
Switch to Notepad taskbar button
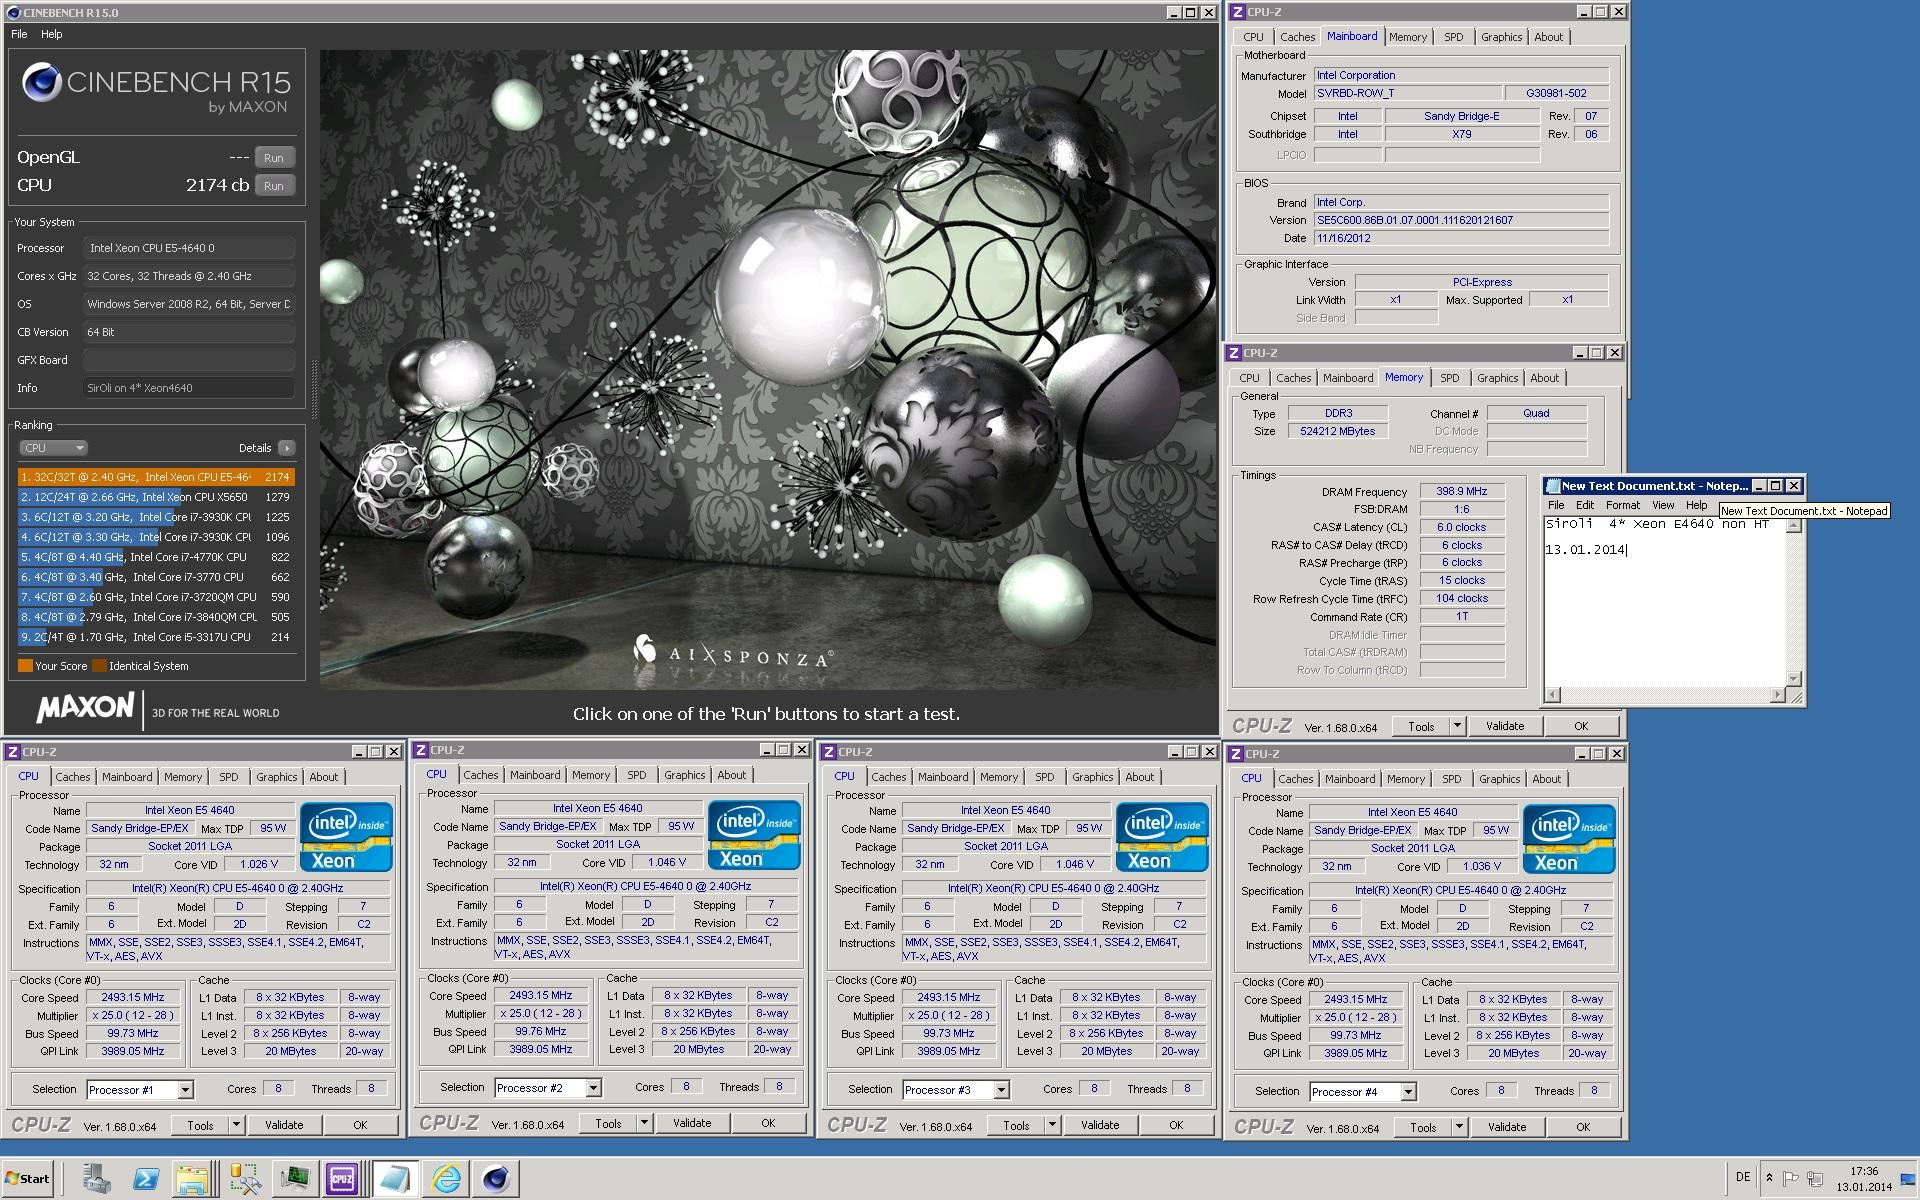(394, 1179)
